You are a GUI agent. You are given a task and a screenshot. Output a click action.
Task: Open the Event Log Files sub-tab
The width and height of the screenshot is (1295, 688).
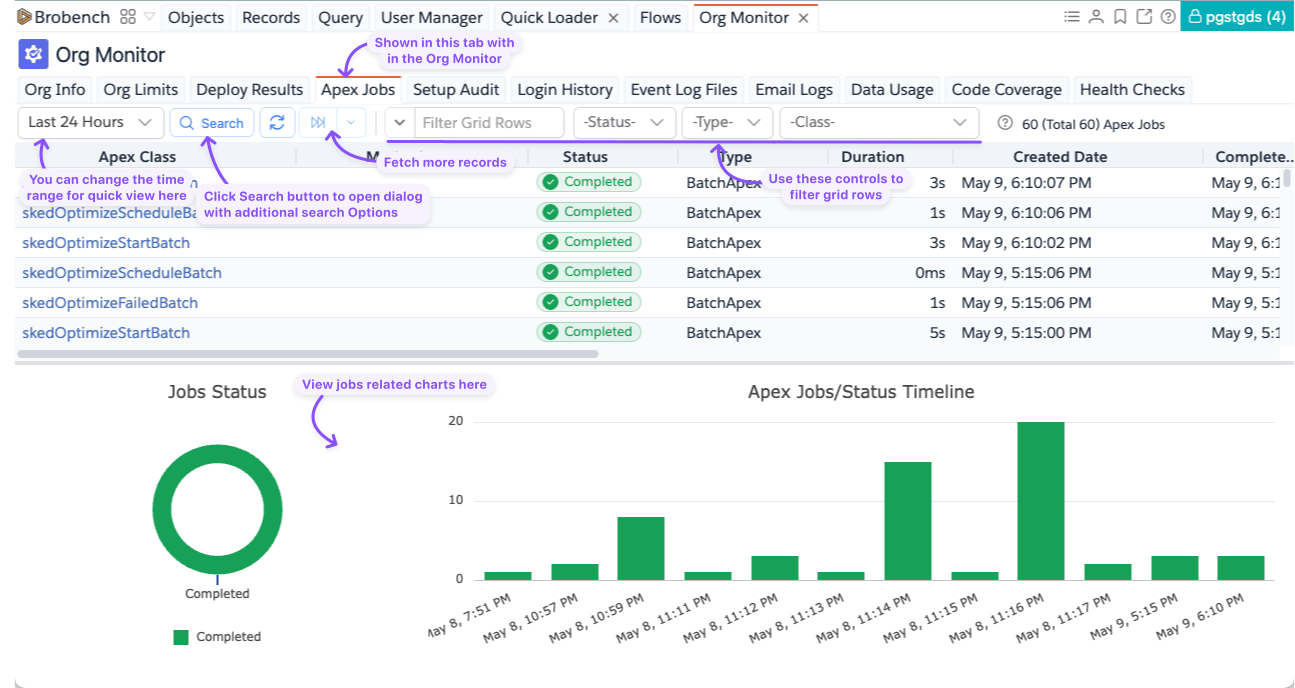coord(684,90)
